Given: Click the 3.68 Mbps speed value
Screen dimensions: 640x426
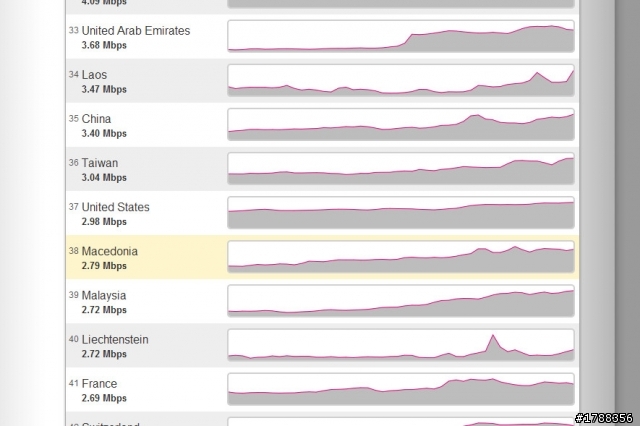Looking at the screenshot, I should point(104,45).
